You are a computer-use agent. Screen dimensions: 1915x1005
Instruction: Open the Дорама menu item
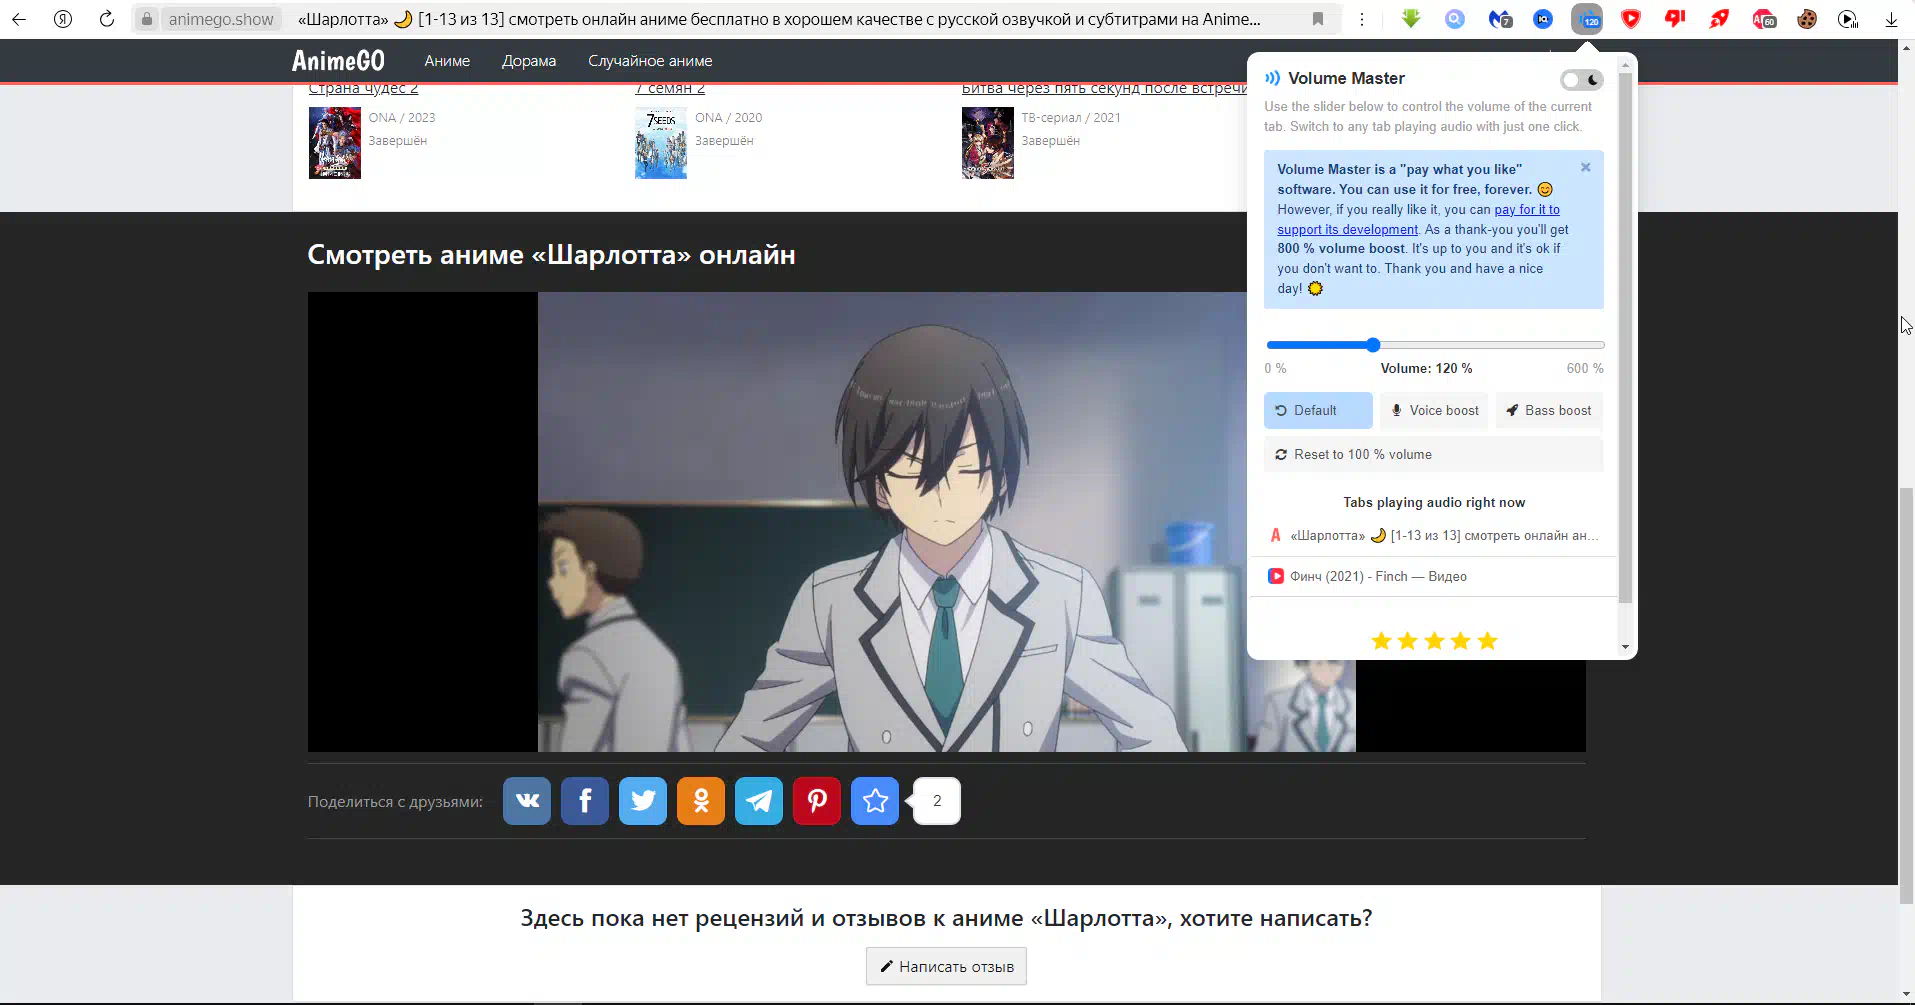point(529,61)
